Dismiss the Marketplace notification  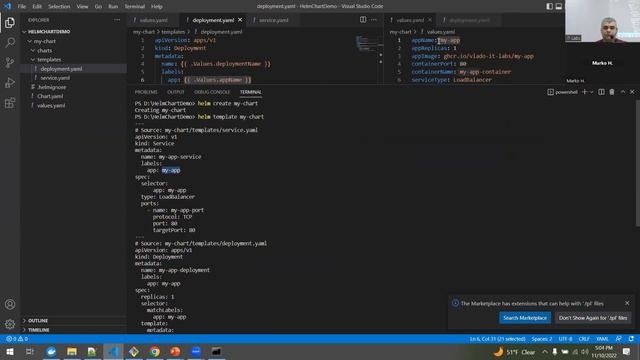pyautogui.click(x=627, y=303)
